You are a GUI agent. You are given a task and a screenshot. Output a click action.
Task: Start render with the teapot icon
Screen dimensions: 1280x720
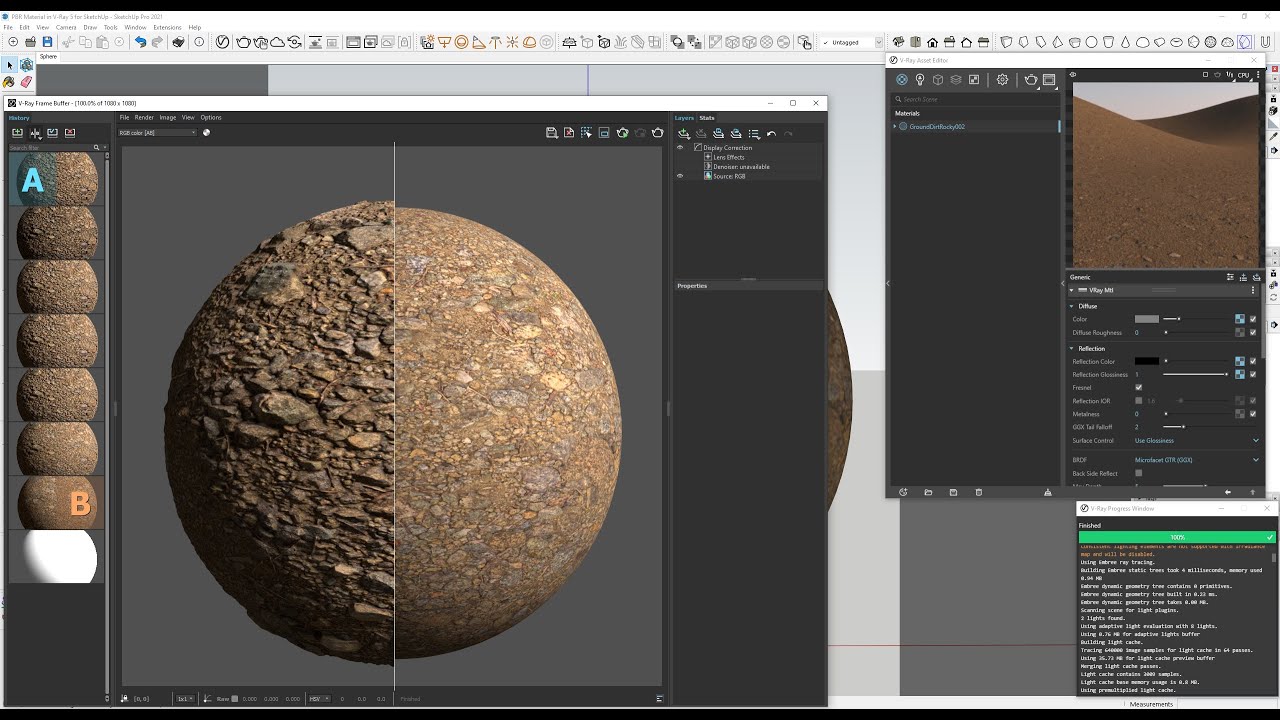[1031, 80]
